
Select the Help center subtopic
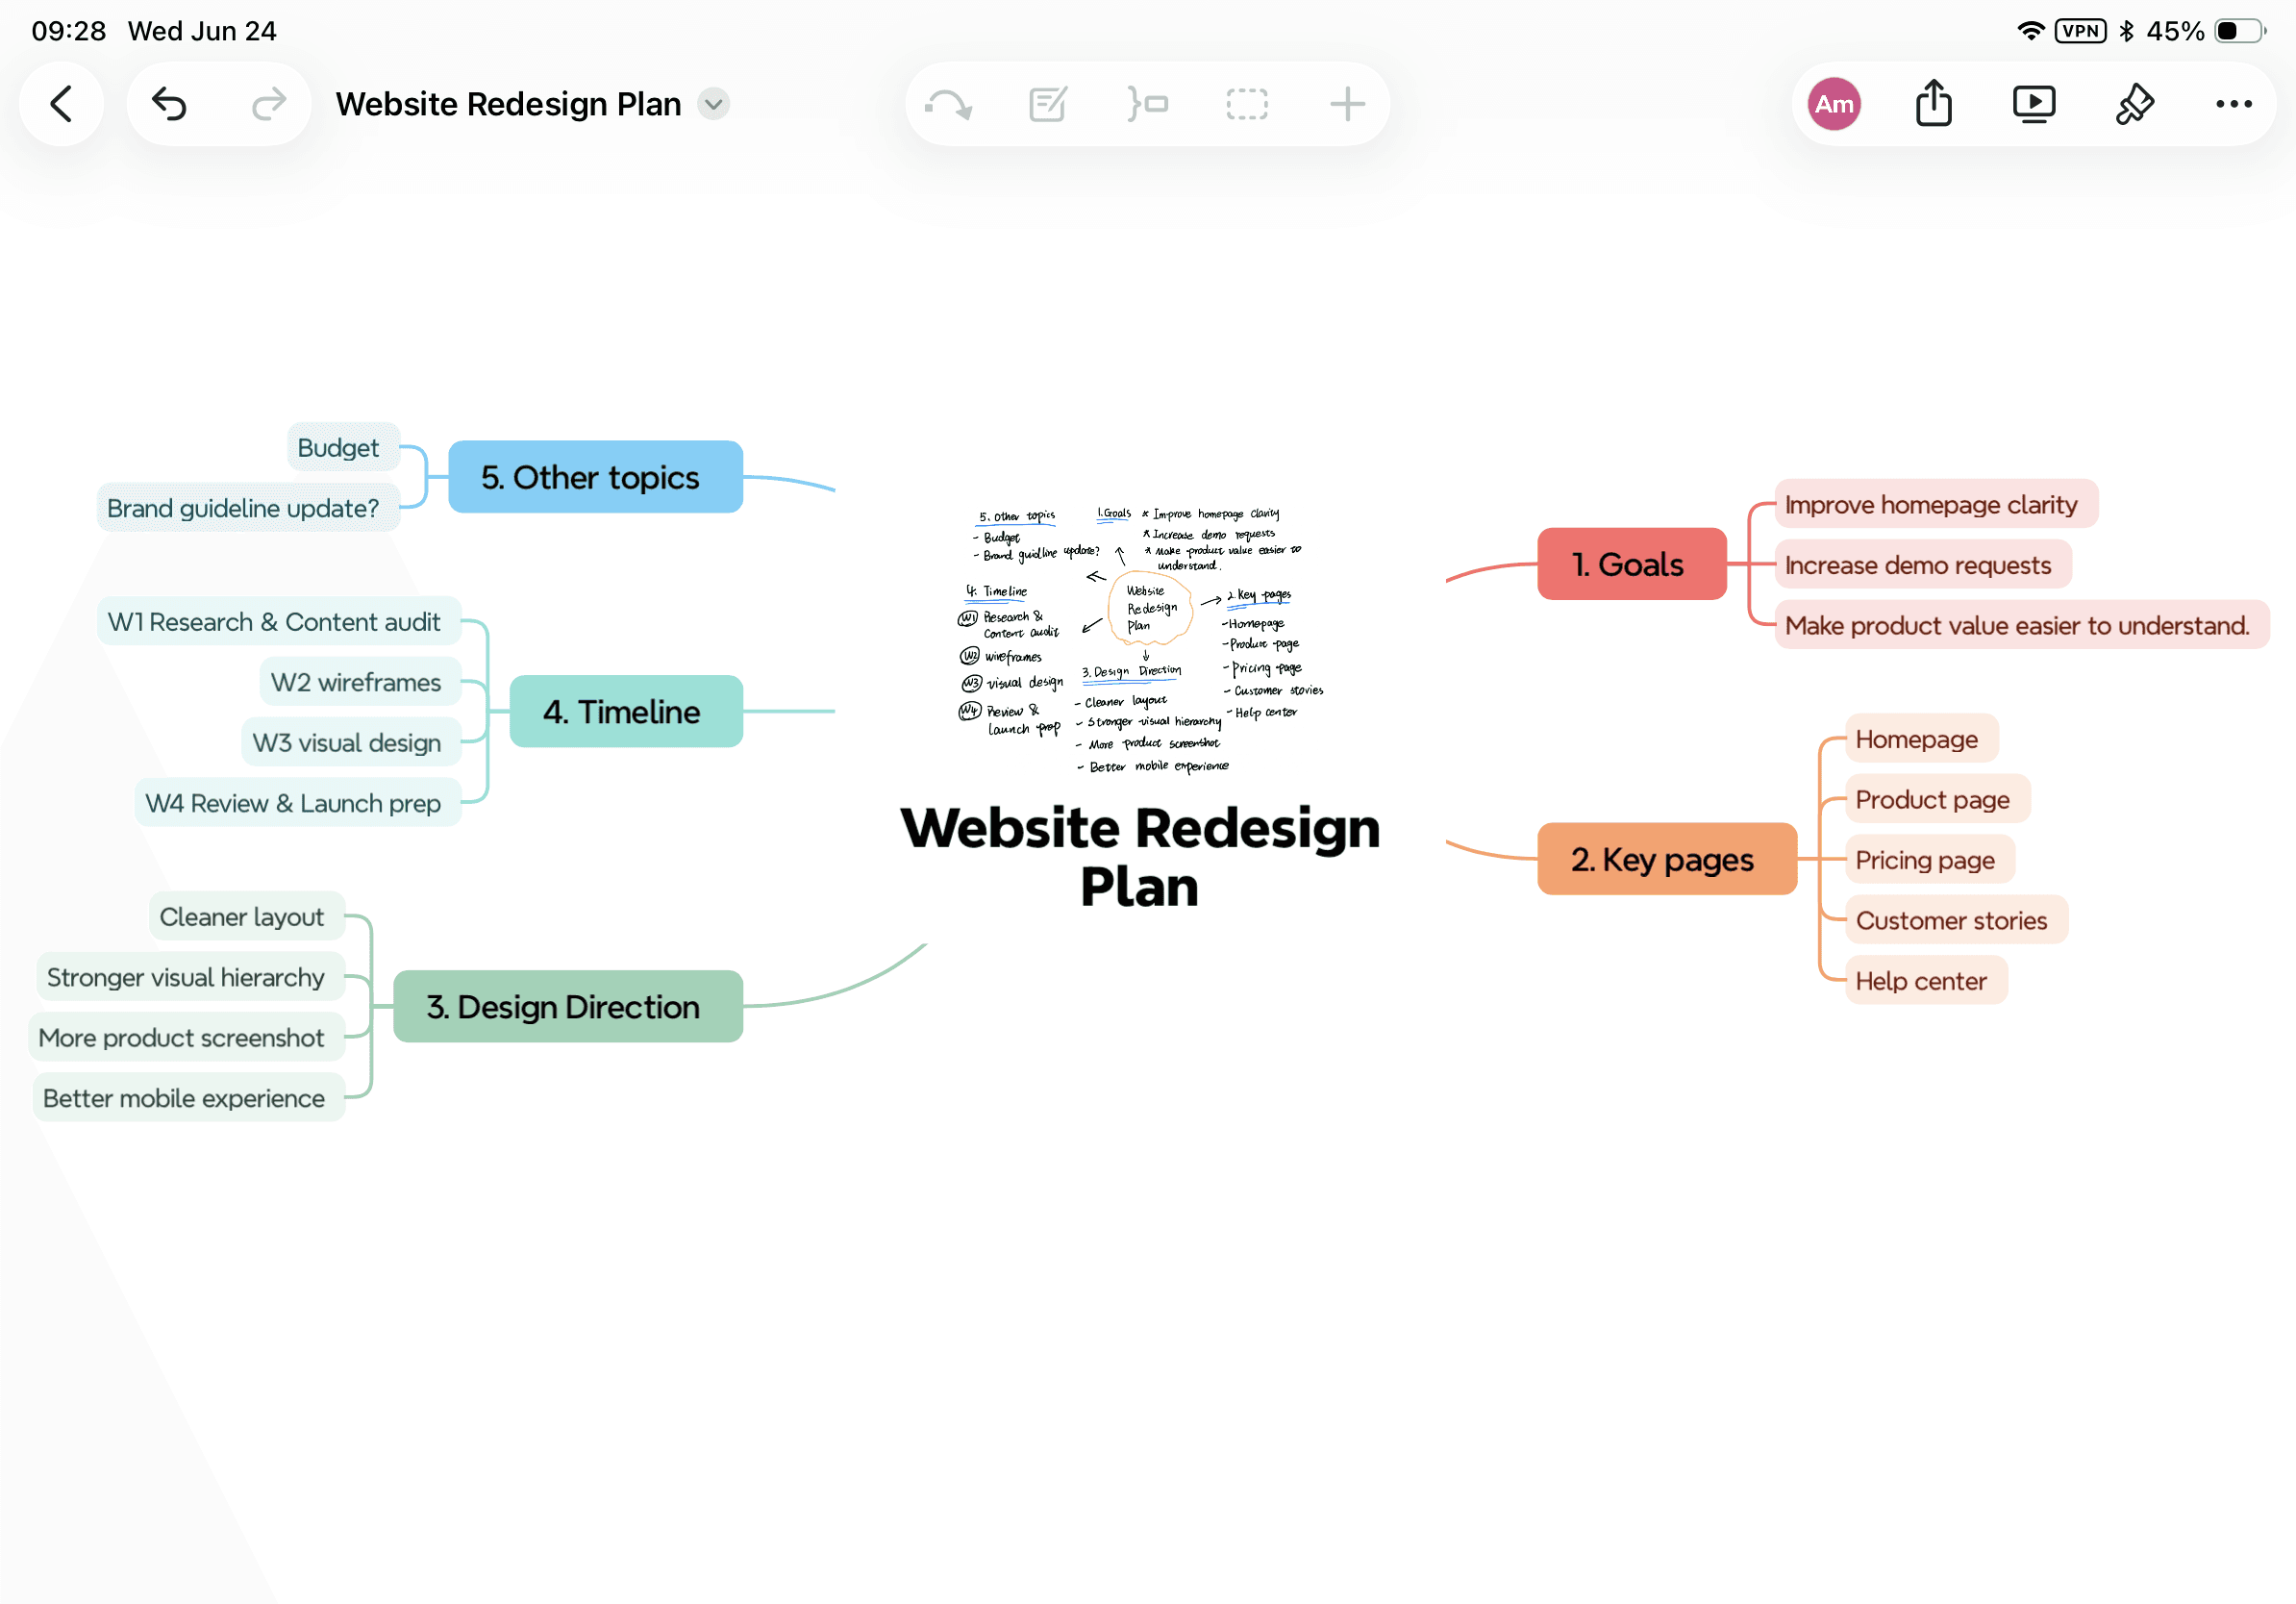(1926, 981)
